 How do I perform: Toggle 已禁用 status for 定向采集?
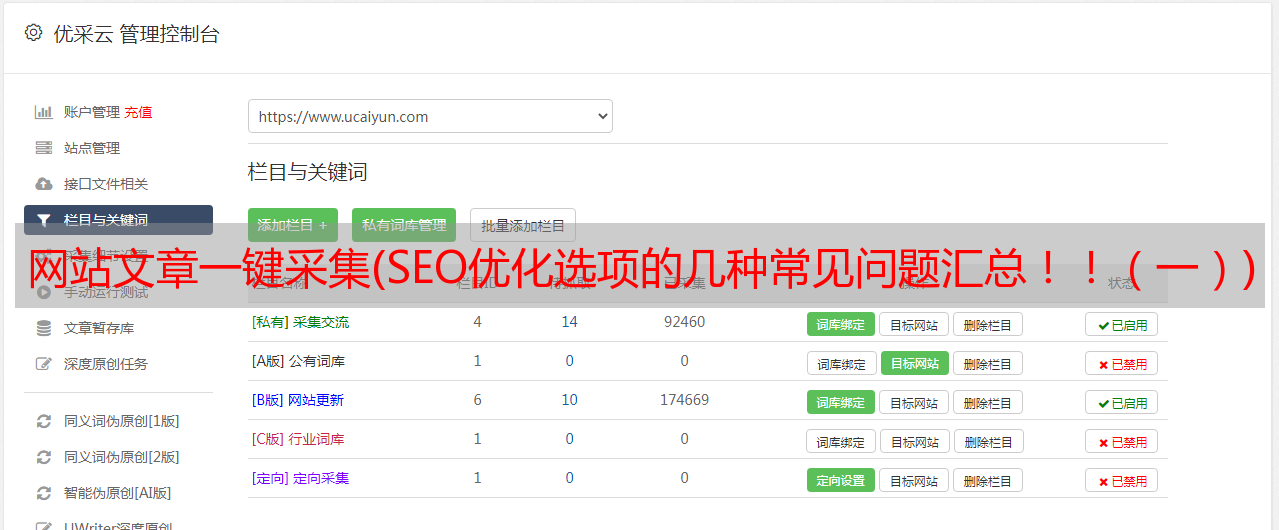[1121, 480]
